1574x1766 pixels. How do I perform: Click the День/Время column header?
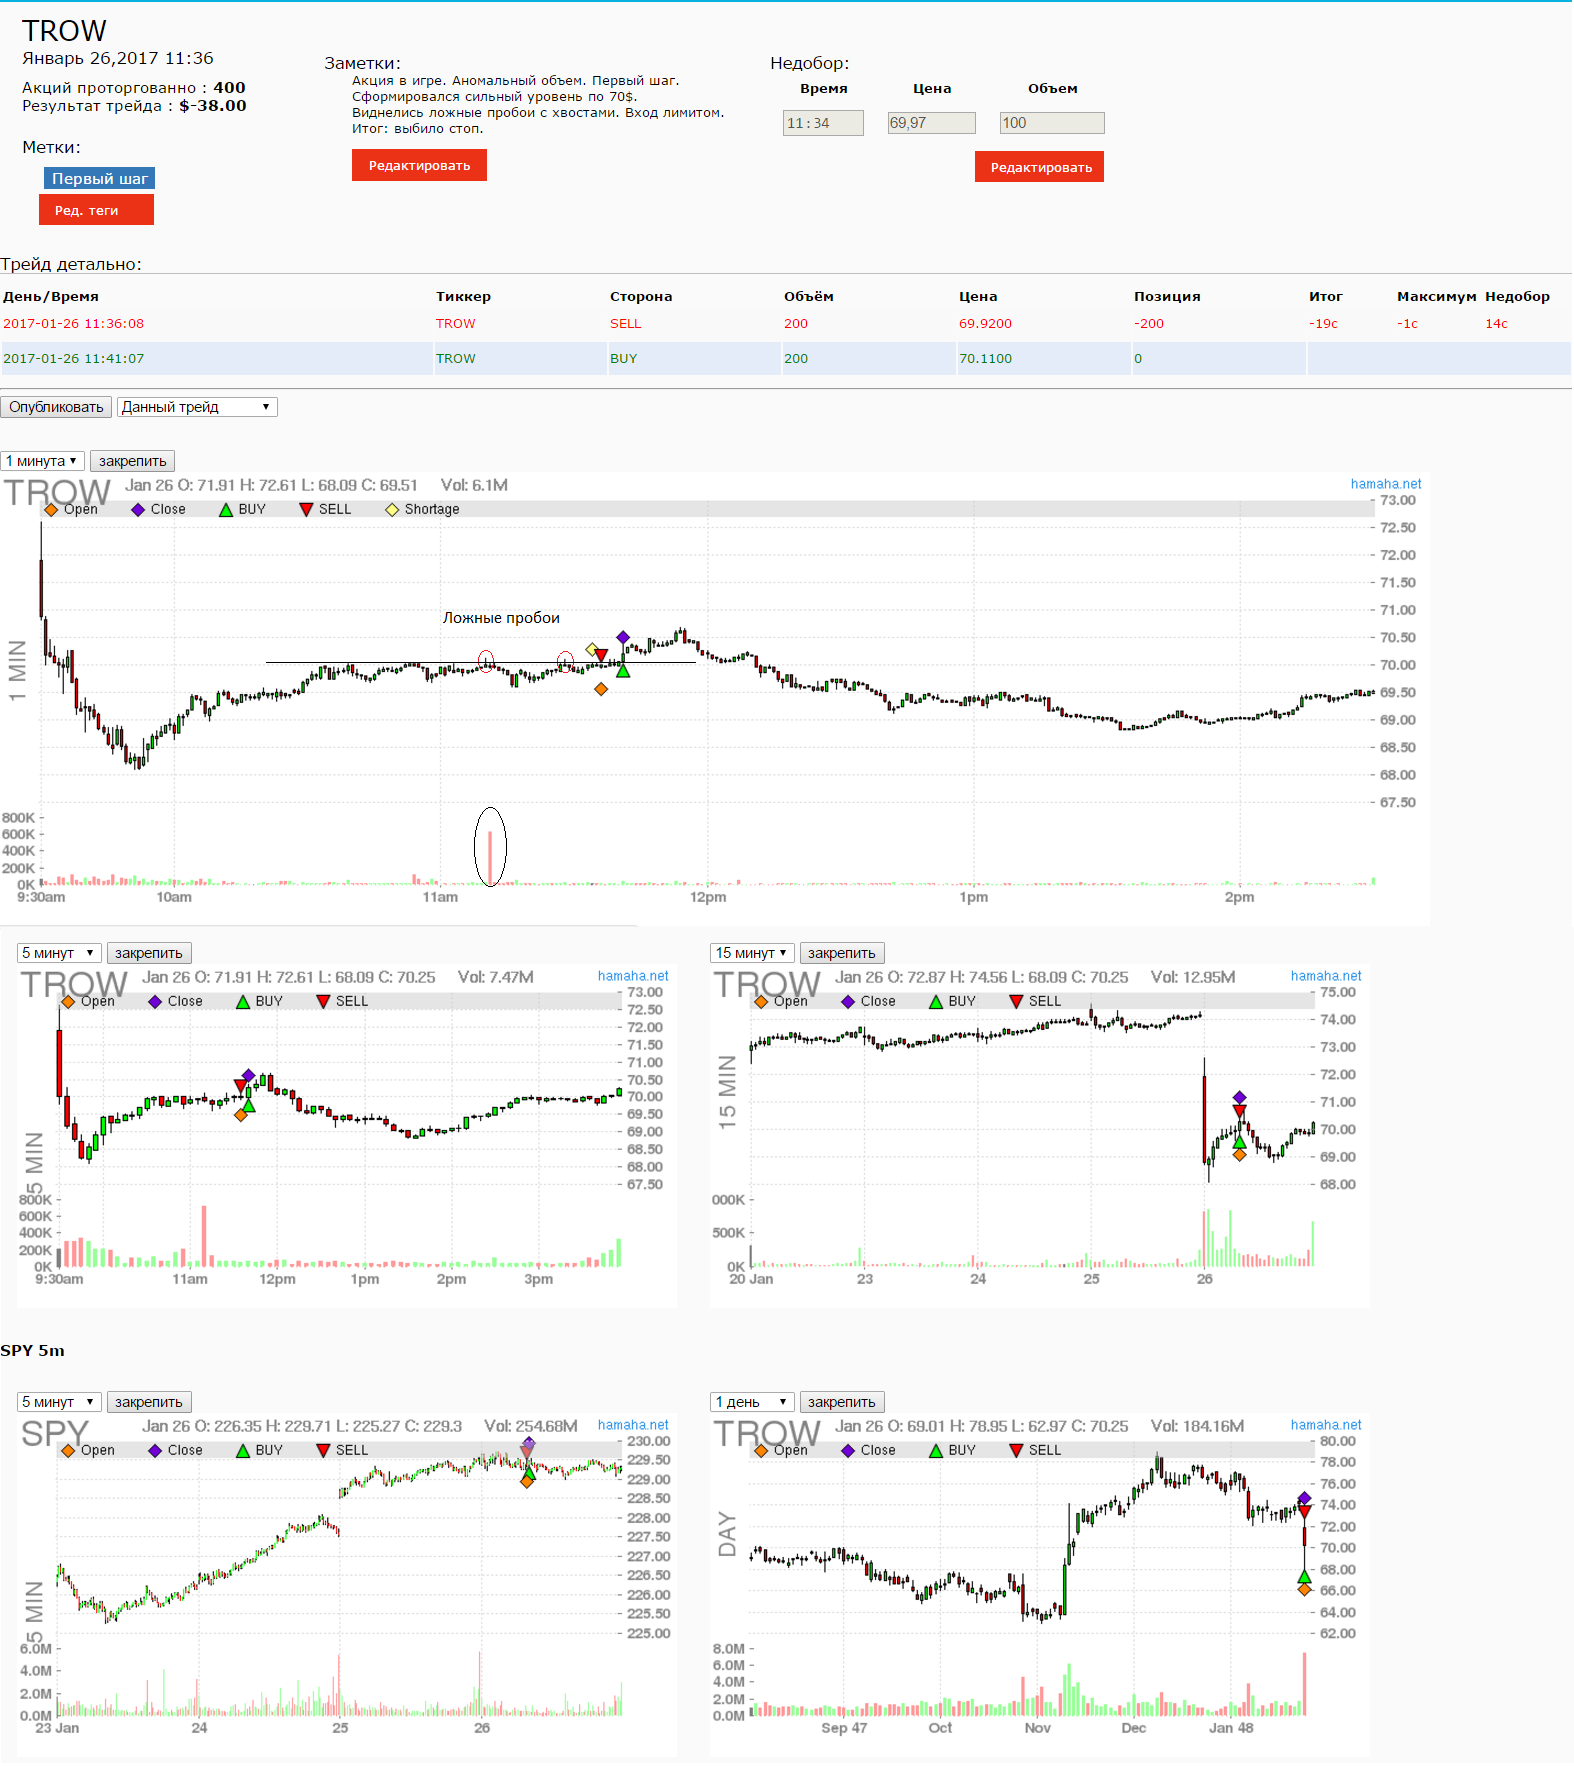coord(51,297)
